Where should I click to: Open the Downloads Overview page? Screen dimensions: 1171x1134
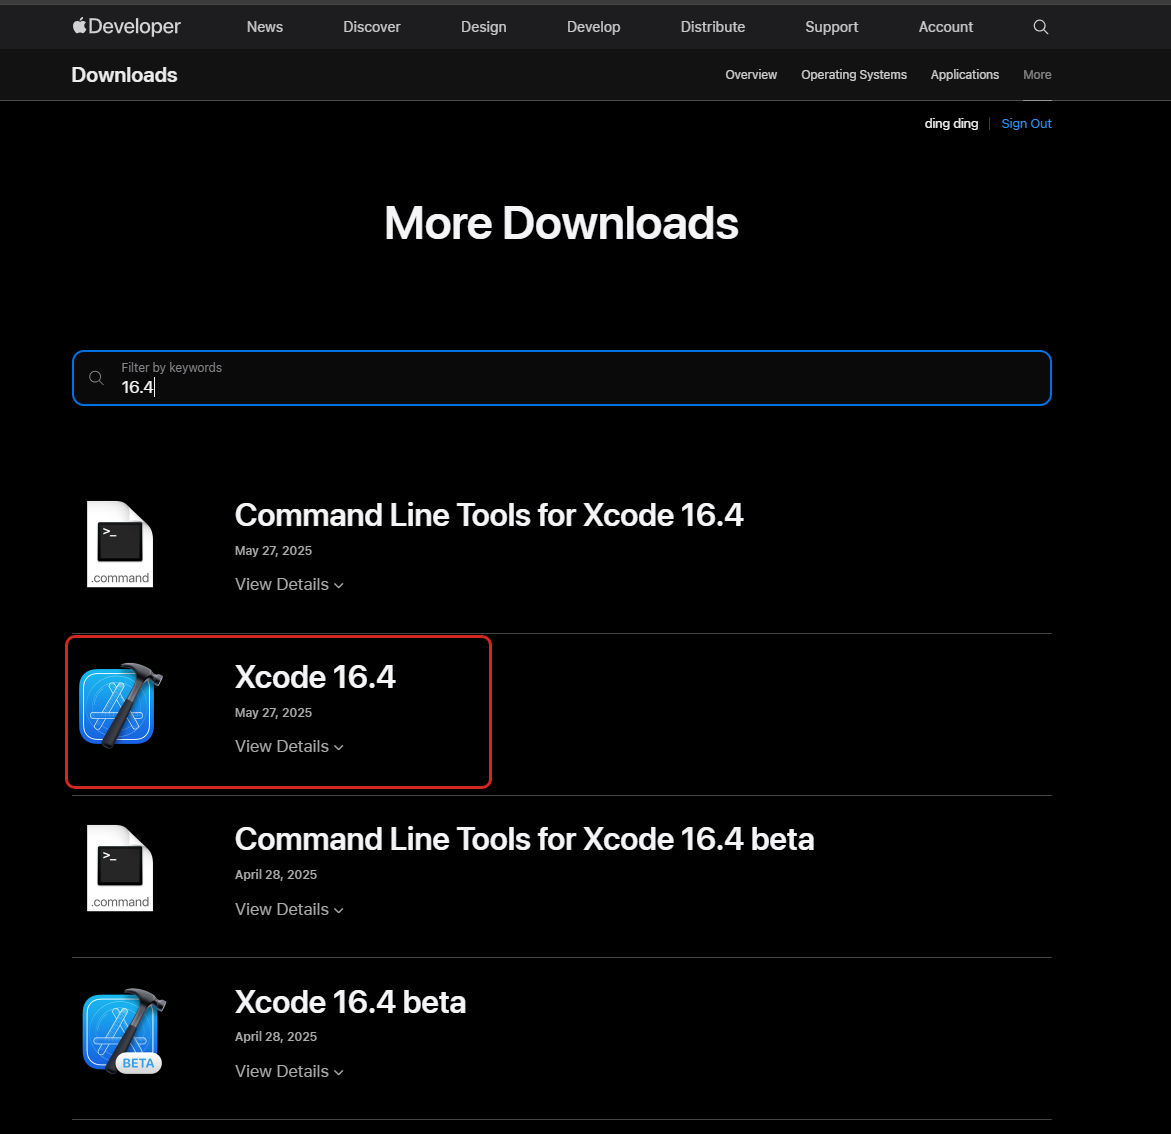[x=751, y=75]
